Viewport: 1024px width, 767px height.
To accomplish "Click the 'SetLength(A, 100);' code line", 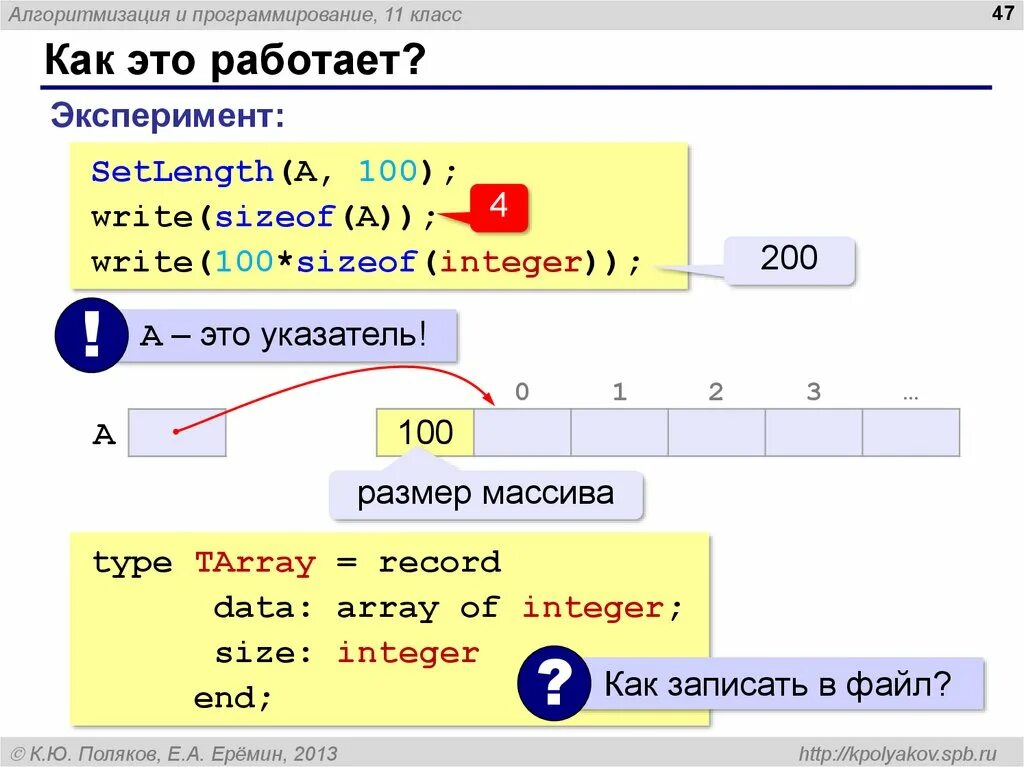I will tap(274, 172).
